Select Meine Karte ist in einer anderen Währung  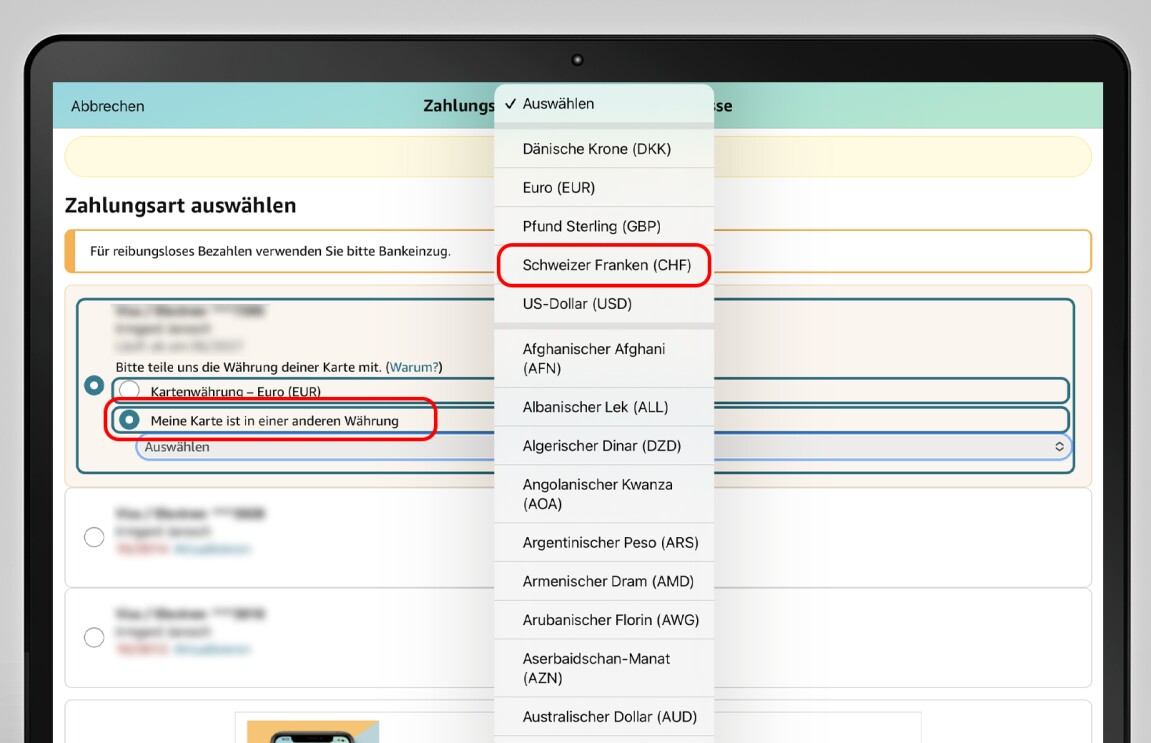129,420
